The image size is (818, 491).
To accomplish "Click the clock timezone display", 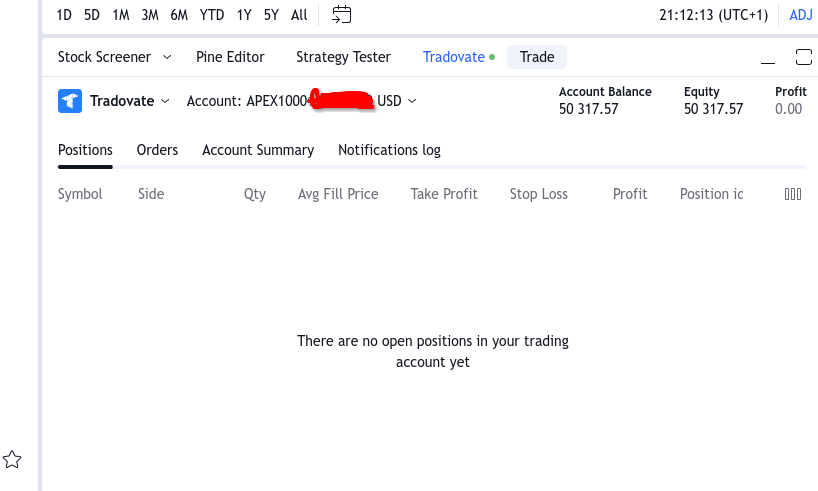I will tap(713, 15).
